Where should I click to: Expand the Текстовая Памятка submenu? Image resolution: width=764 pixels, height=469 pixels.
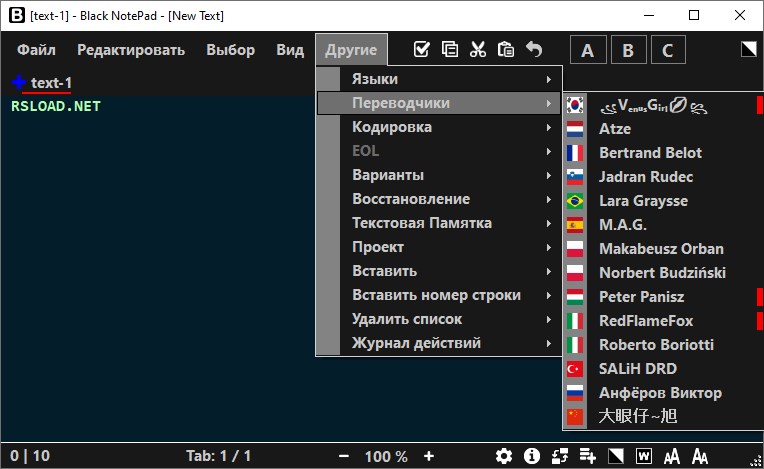[439, 223]
